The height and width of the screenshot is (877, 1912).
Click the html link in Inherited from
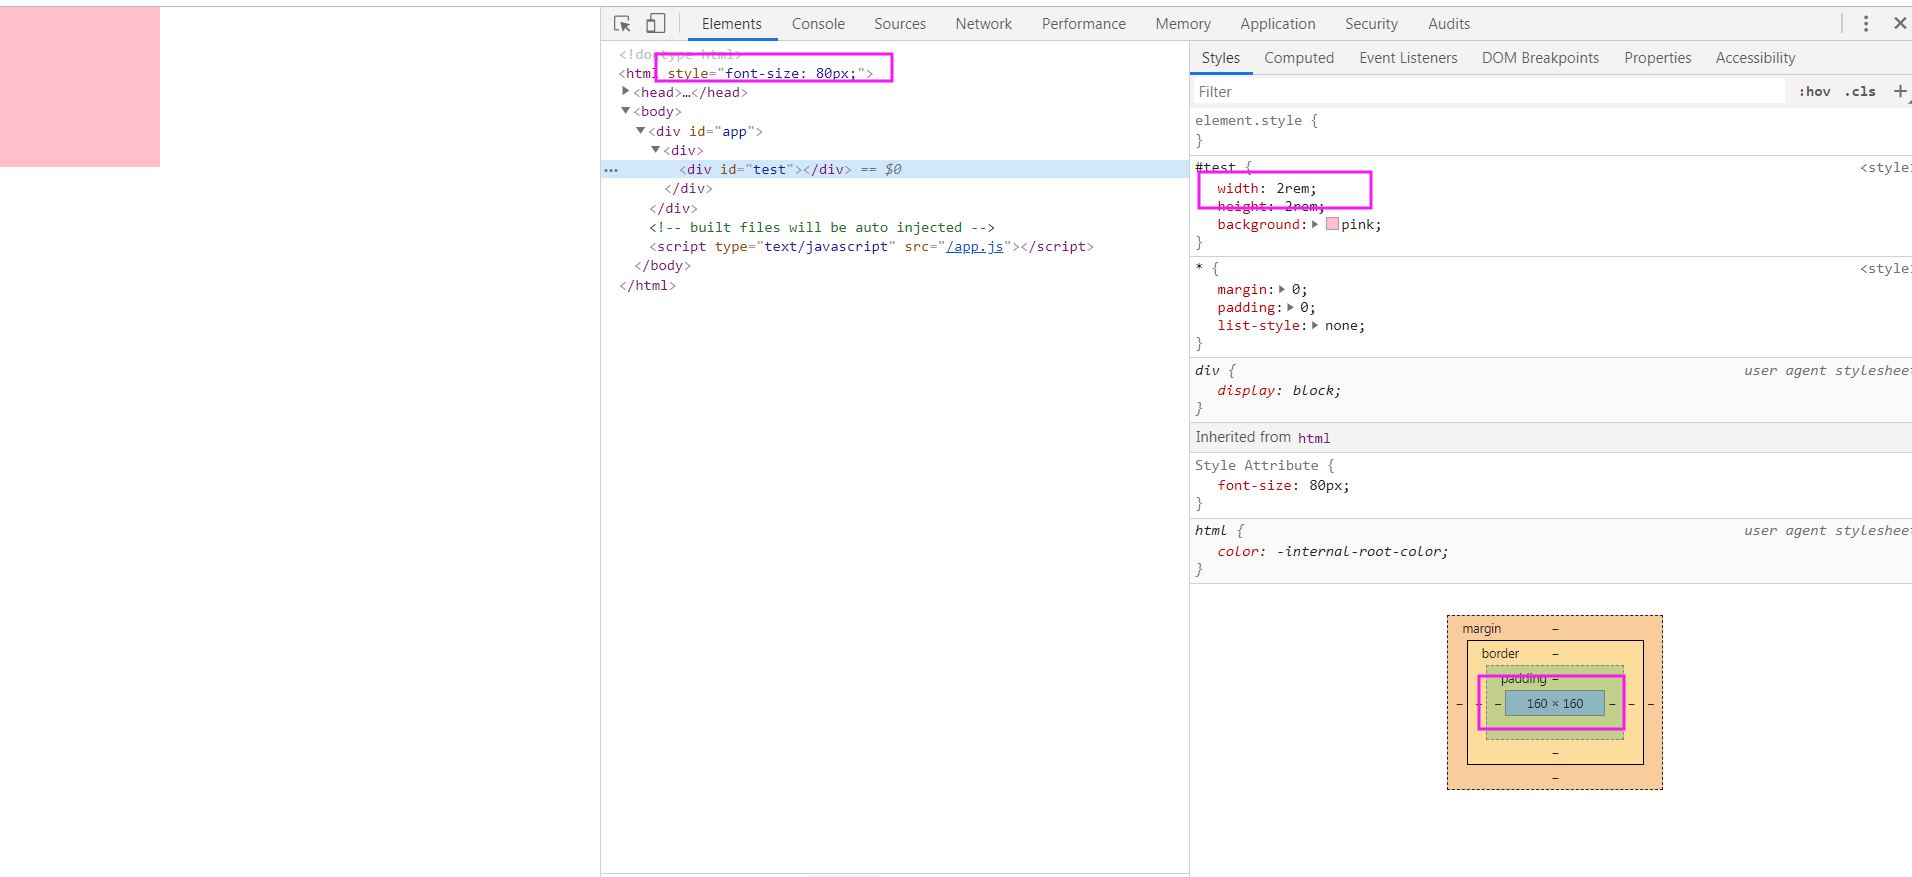click(x=1313, y=438)
